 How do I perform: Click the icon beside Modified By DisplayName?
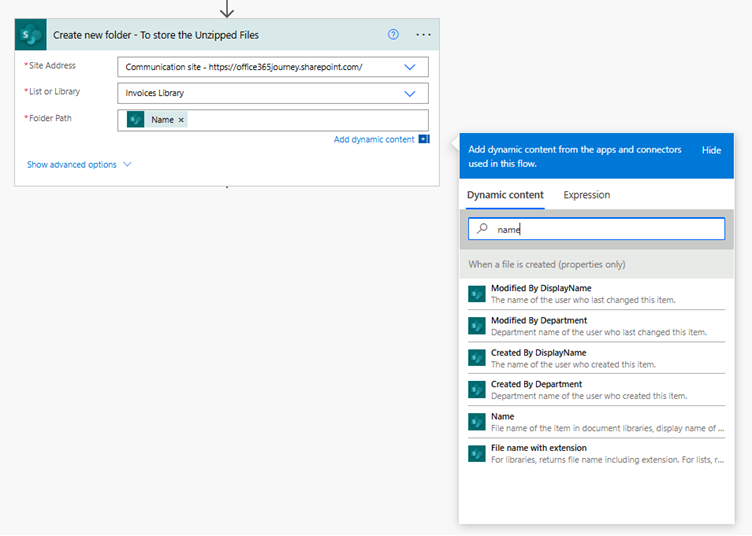coord(477,294)
